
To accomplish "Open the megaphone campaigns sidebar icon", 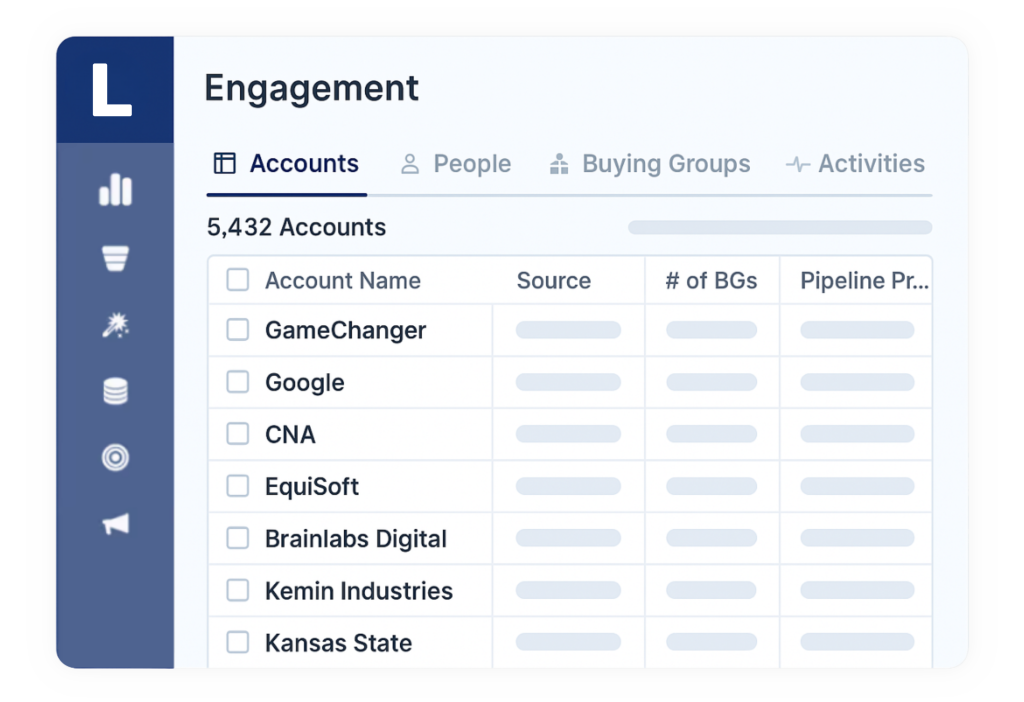I will (115, 523).
